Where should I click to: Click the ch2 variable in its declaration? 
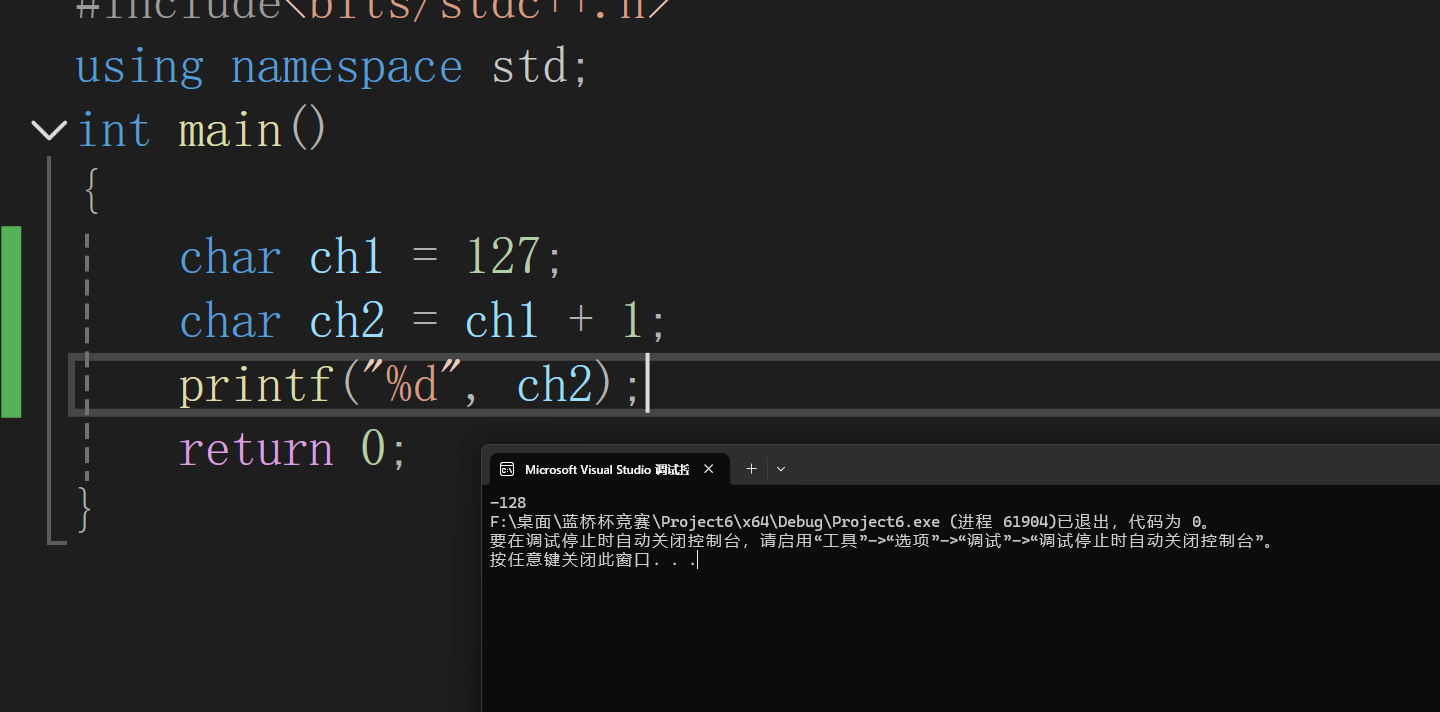(x=347, y=321)
